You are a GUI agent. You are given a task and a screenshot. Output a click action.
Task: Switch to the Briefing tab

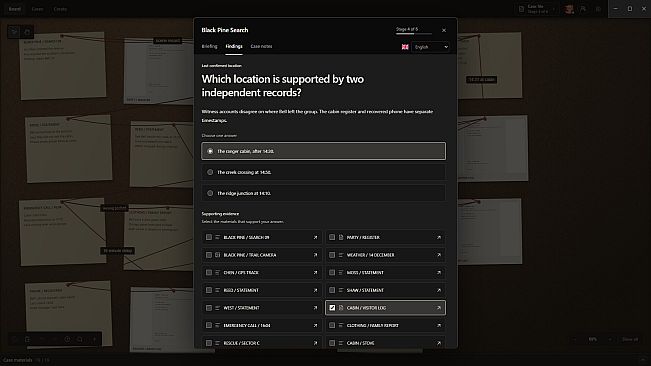point(209,46)
